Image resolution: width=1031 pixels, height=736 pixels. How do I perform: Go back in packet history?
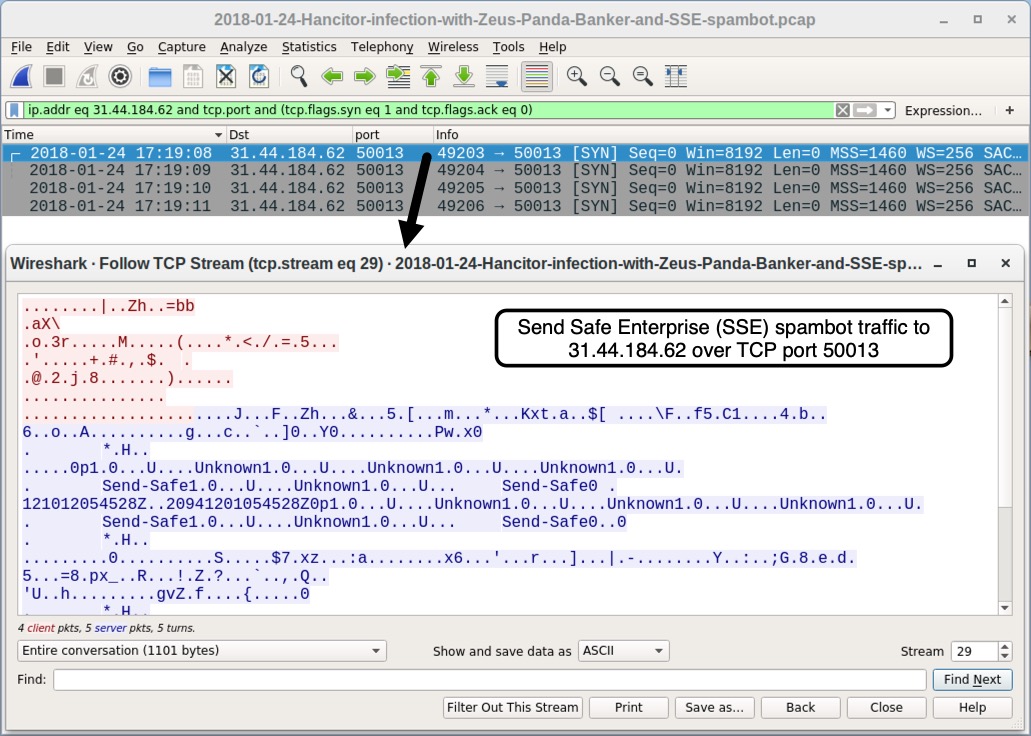(332, 76)
